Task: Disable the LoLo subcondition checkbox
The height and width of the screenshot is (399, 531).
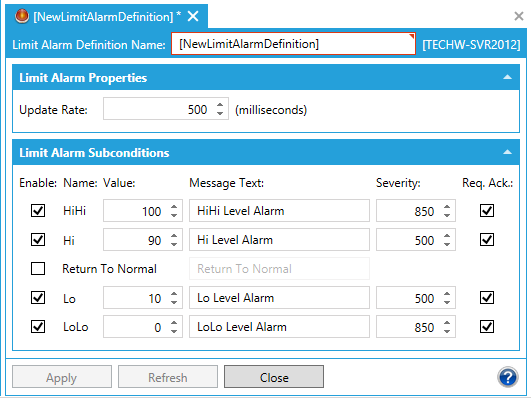Action: [38, 327]
